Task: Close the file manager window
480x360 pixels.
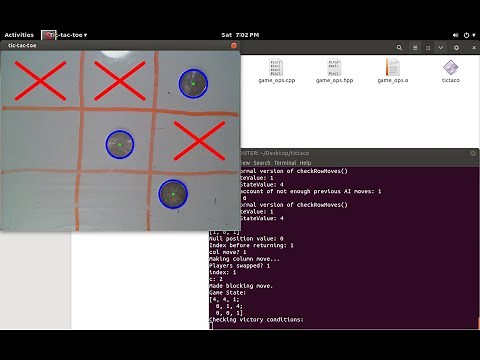Action: click(x=474, y=48)
